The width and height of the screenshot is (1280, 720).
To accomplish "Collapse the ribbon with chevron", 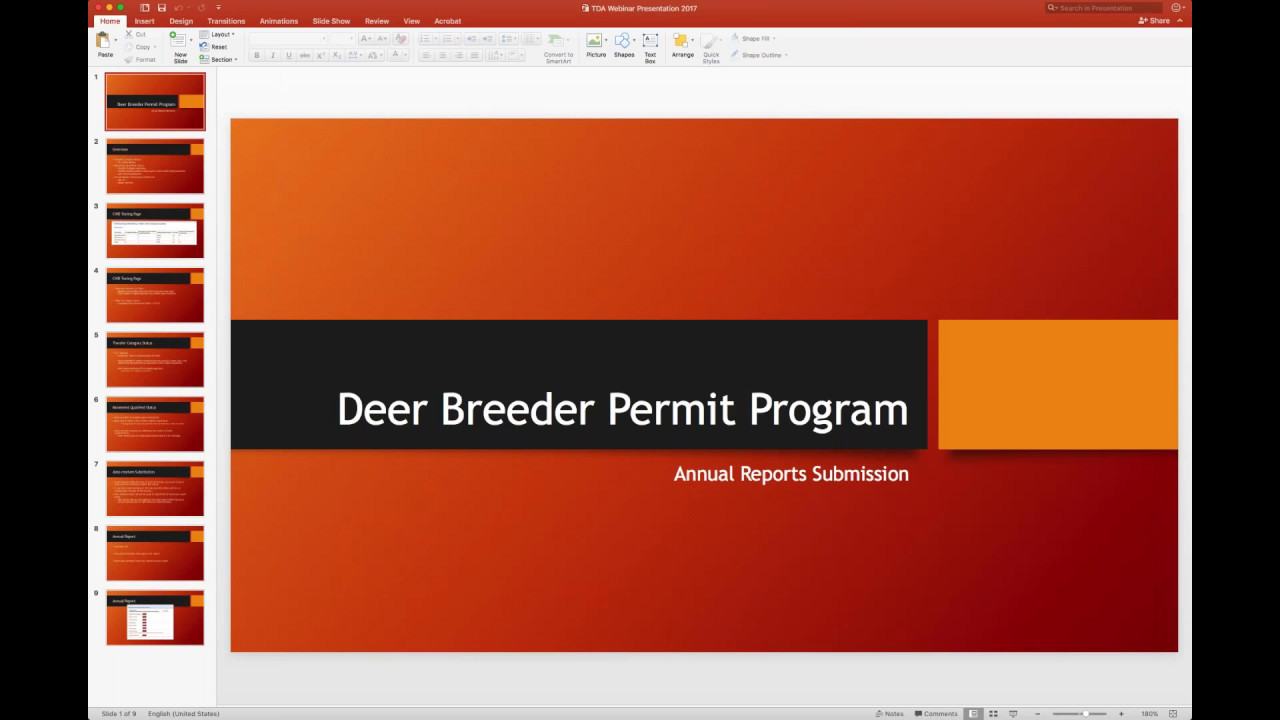I will 1179,21.
